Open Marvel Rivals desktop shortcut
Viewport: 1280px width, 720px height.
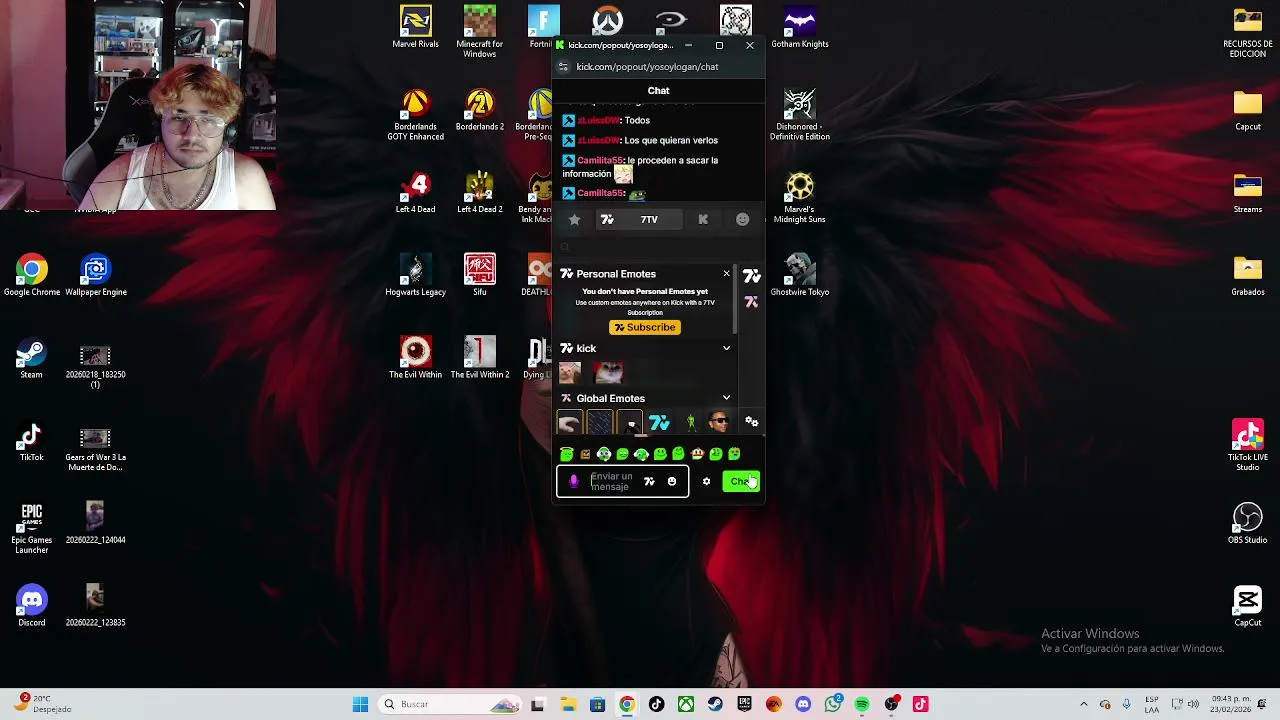415,27
